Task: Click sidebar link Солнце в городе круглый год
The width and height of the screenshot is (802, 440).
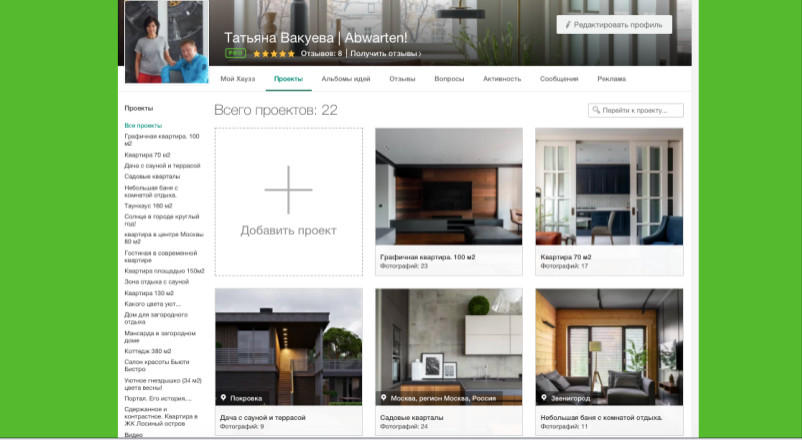Action: [162, 220]
